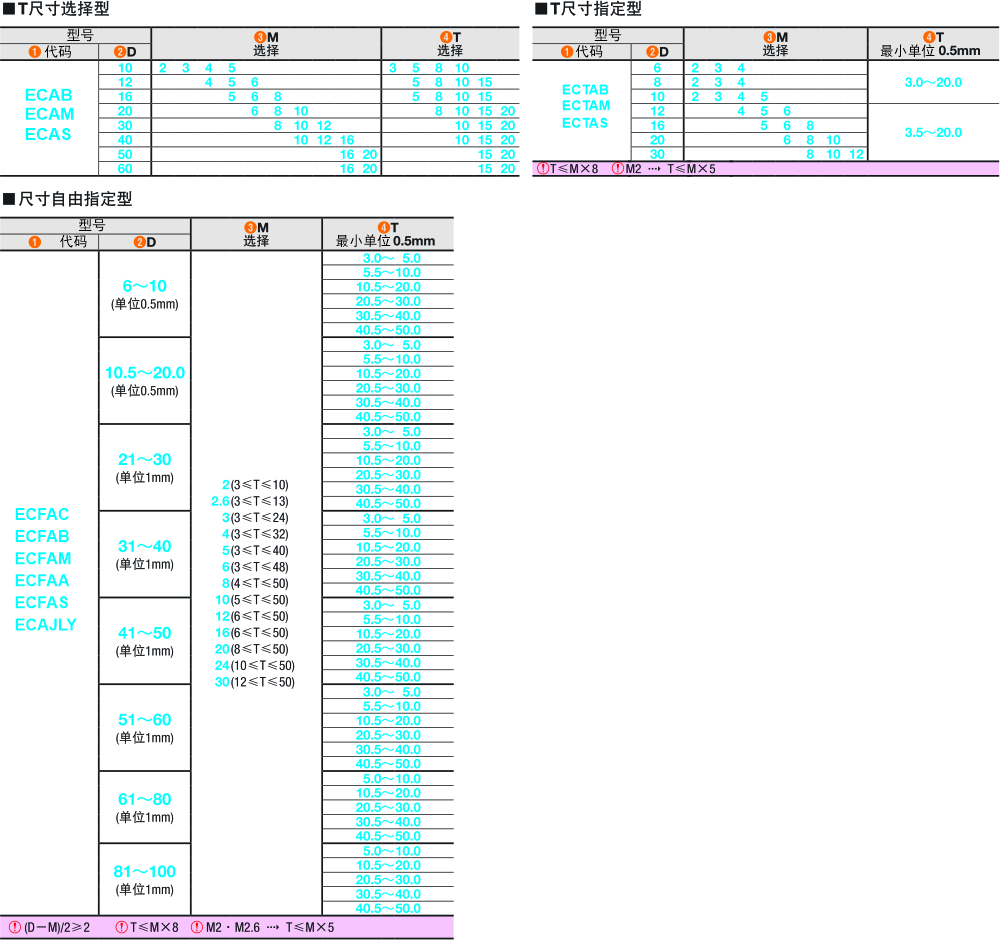Select the 3.5～20.0 T range cell
Image resolution: width=1000 pixels, height=940 pixels.
click(932, 132)
